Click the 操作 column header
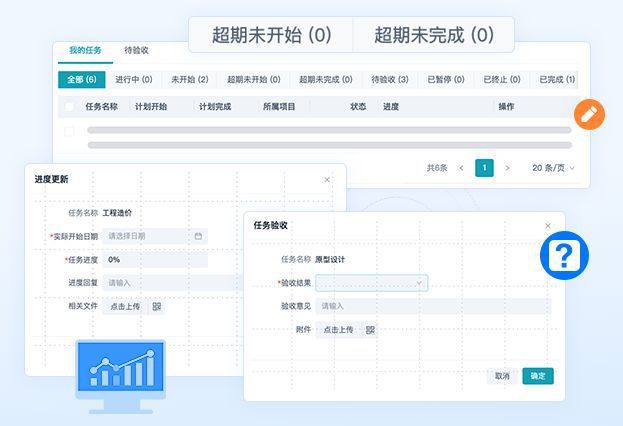Viewport: 623px width, 426px height. point(507,106)
